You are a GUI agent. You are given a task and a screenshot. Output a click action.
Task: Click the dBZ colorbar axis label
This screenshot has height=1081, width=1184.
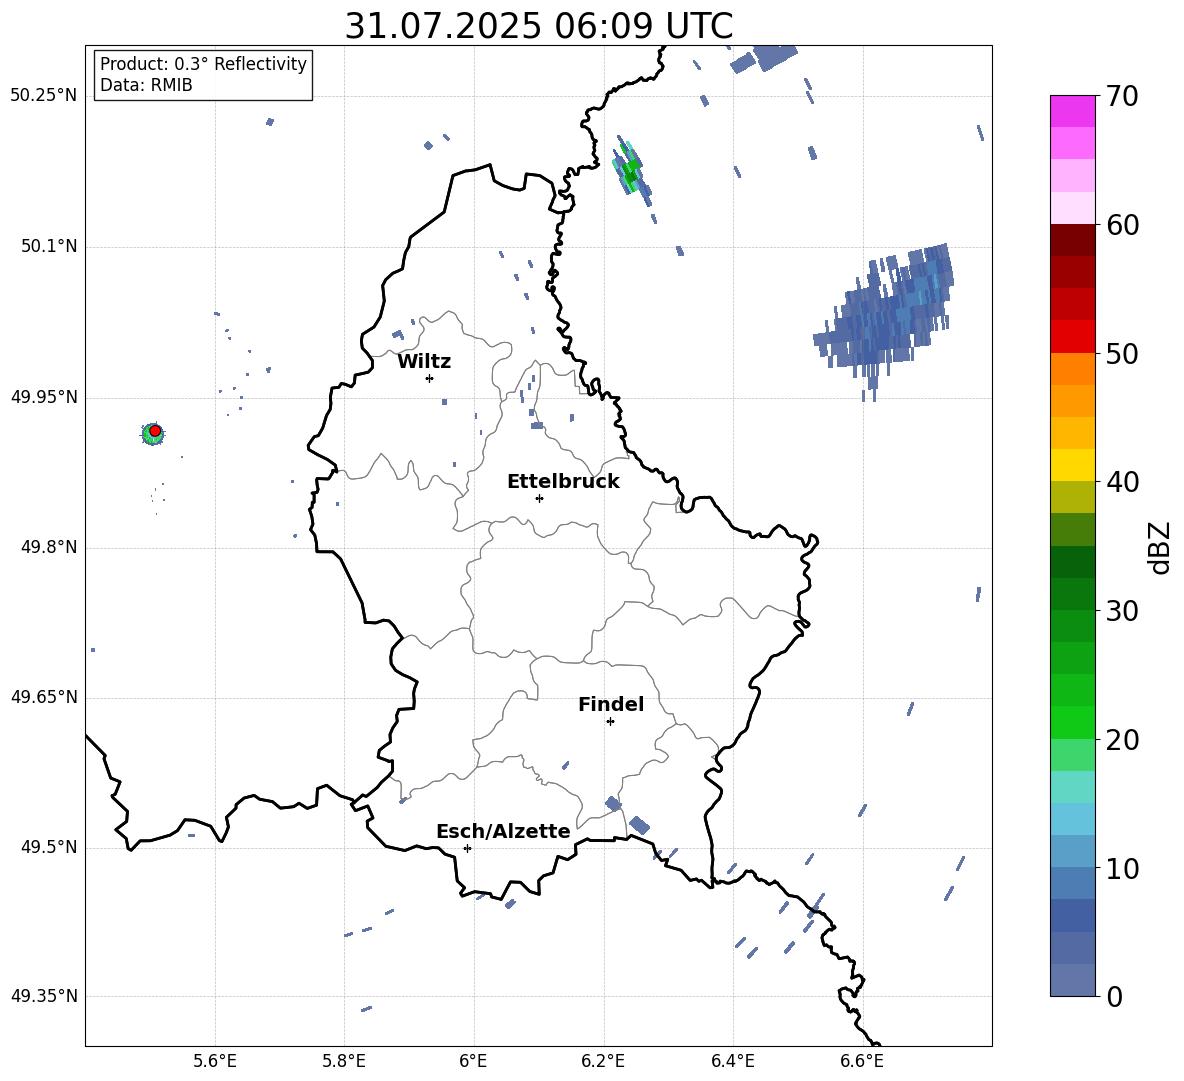tap(1160, 547)
